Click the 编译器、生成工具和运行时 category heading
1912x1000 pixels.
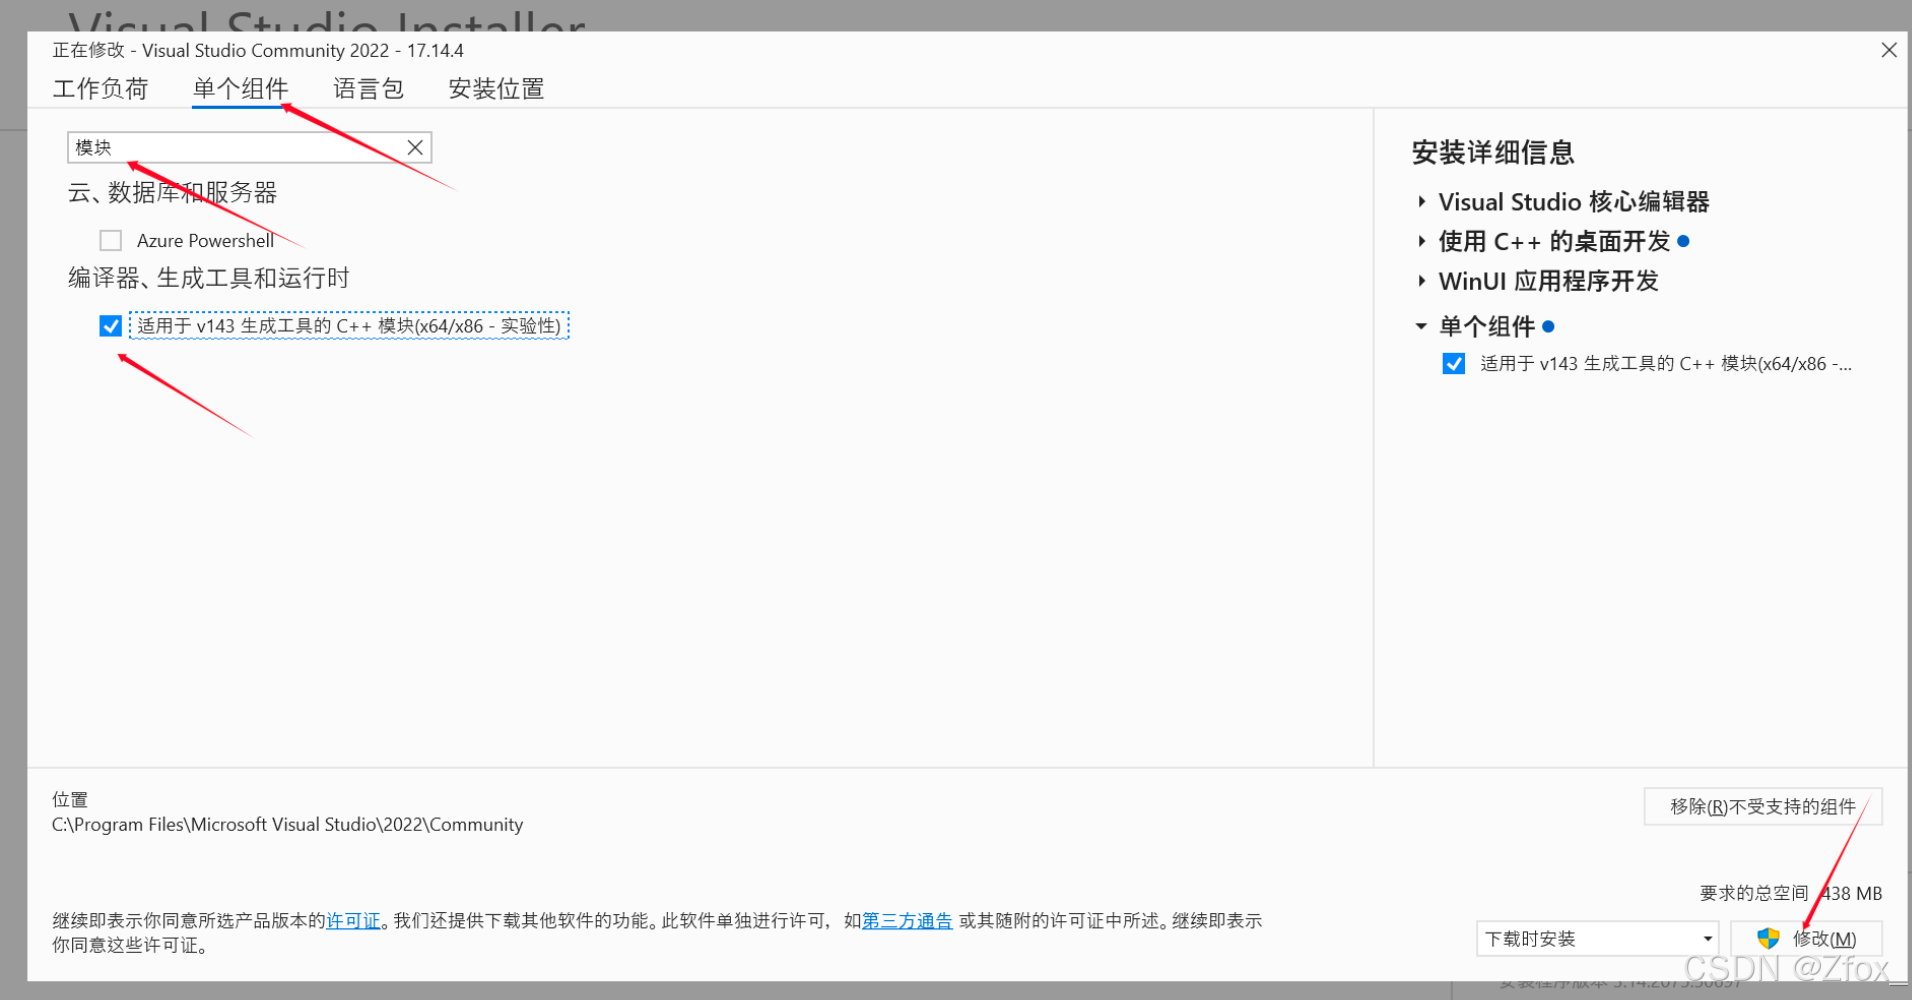pos(208,278)
